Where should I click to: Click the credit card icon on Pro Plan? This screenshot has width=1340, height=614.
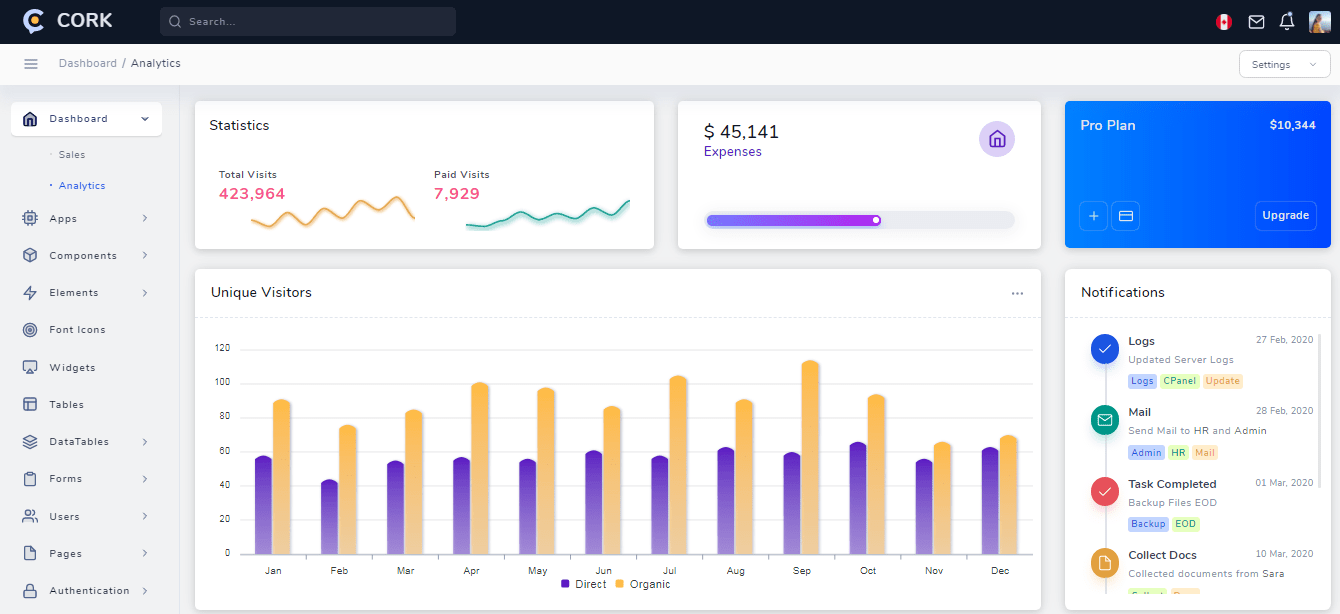tap(1125, 216)
